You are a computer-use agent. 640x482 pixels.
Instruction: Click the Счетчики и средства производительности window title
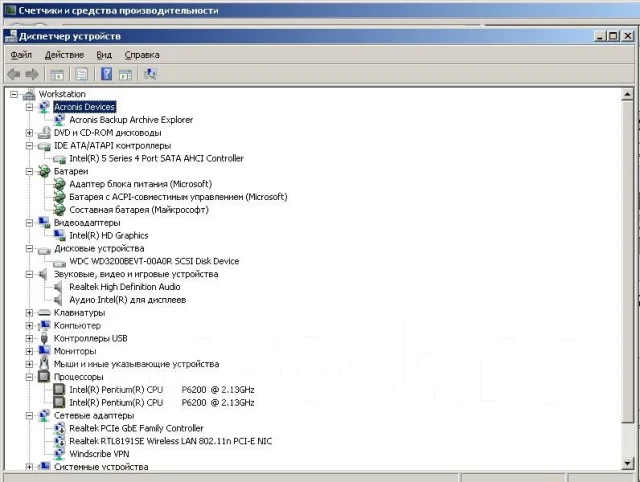(118, 11)
